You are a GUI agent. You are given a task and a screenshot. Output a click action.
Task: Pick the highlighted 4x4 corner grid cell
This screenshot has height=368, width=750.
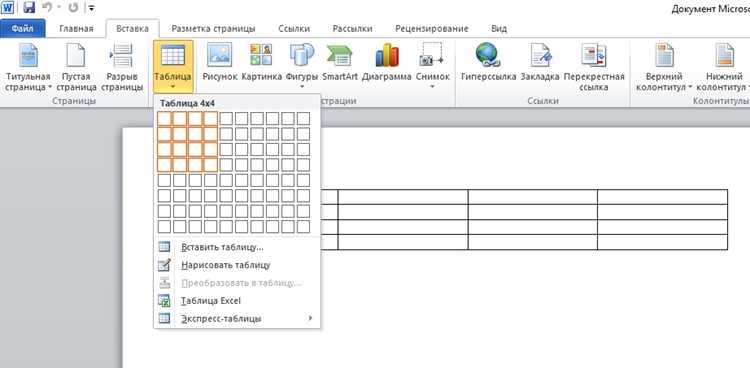pyautogui.click(x=210, y=165)
